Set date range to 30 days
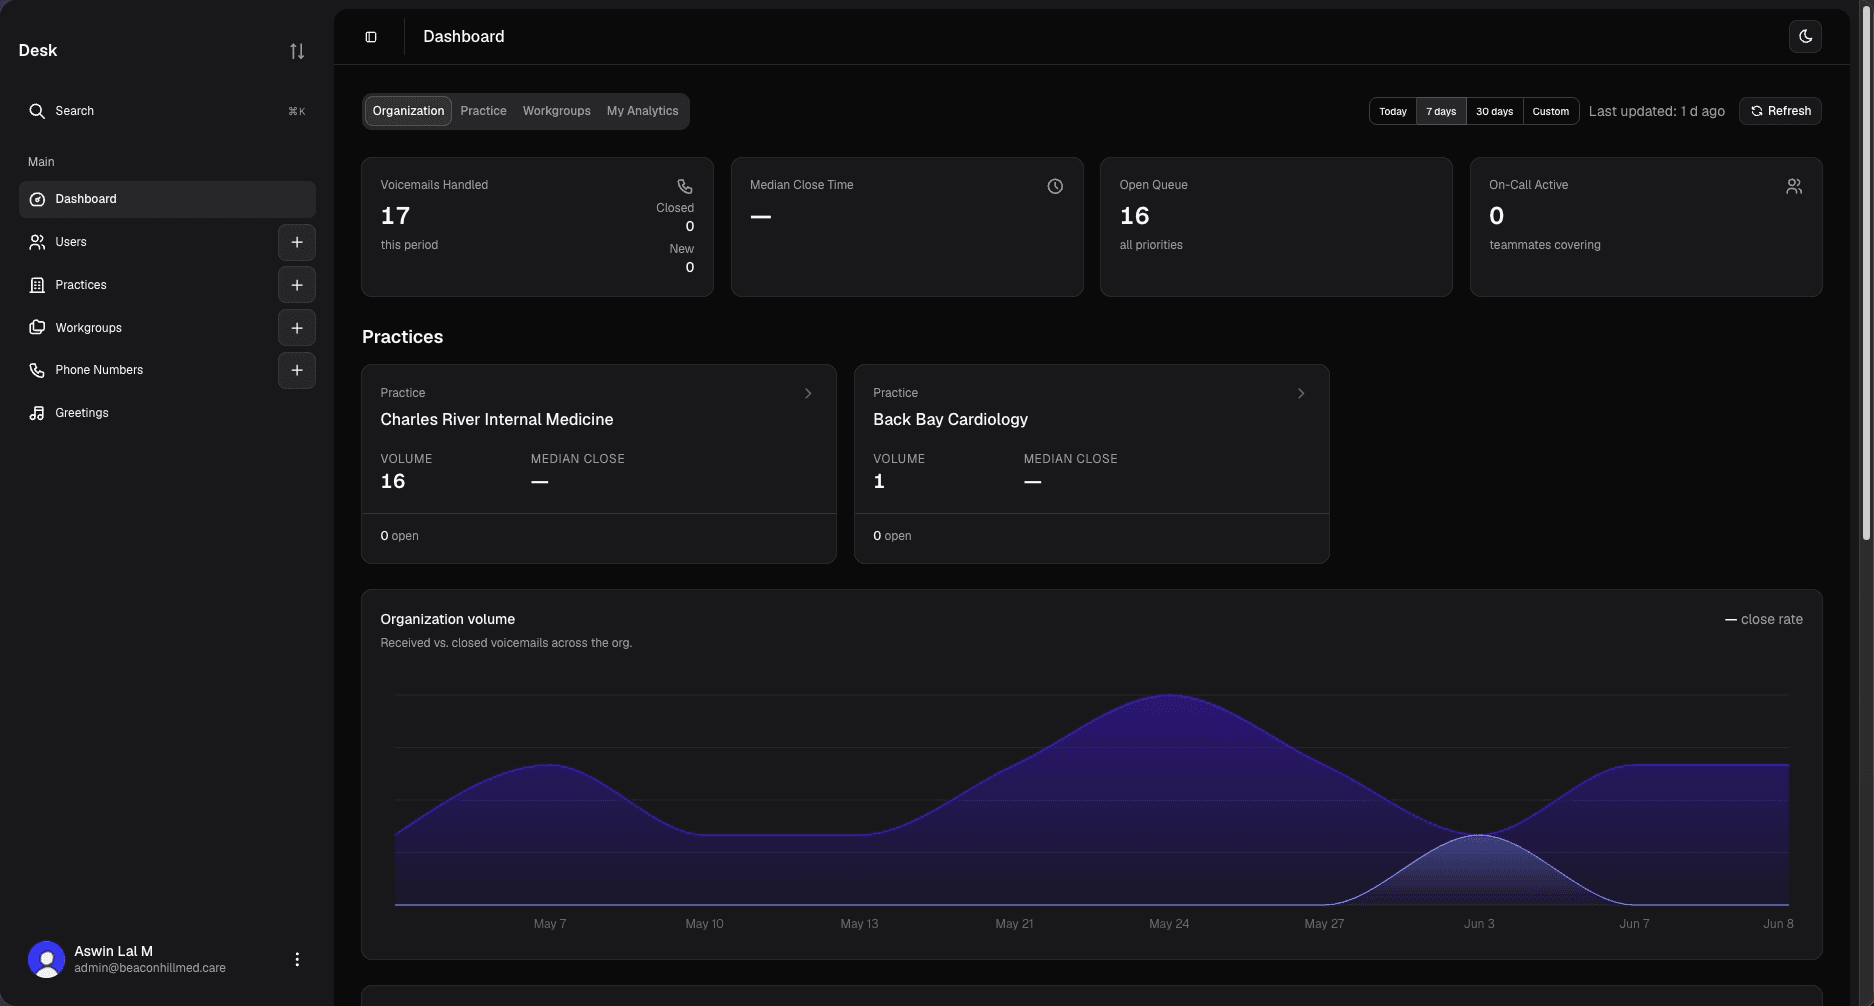Viewport: 1874px width, 1006px height. tap(1494, 111)
